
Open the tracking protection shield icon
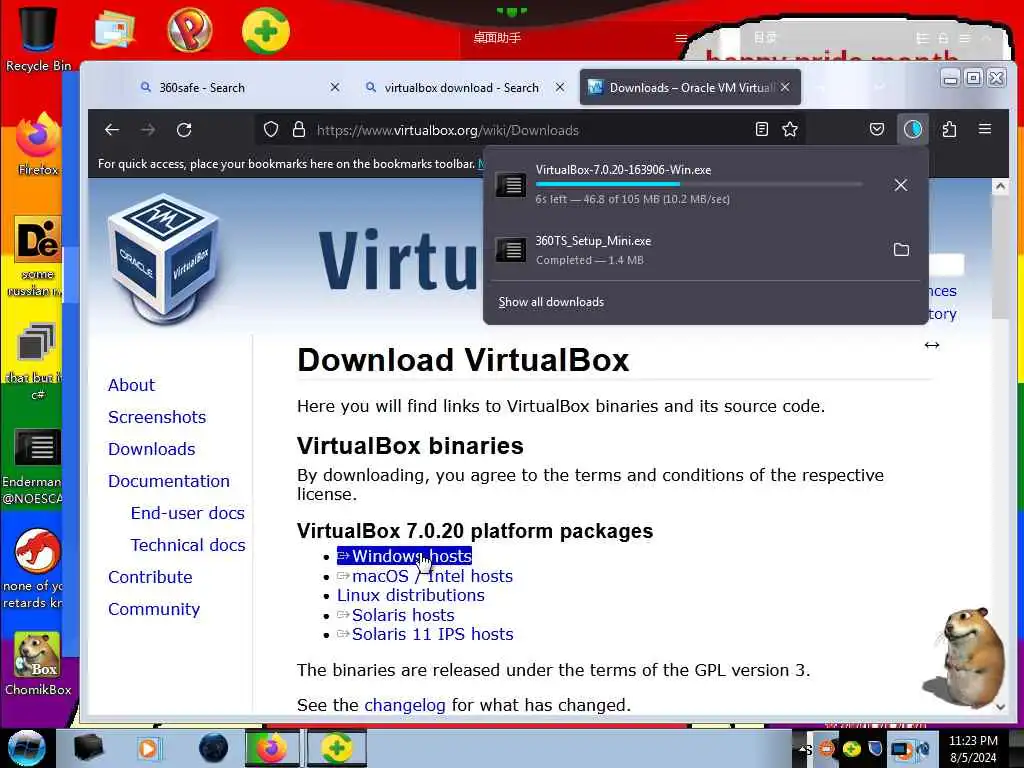coord(270,129)
